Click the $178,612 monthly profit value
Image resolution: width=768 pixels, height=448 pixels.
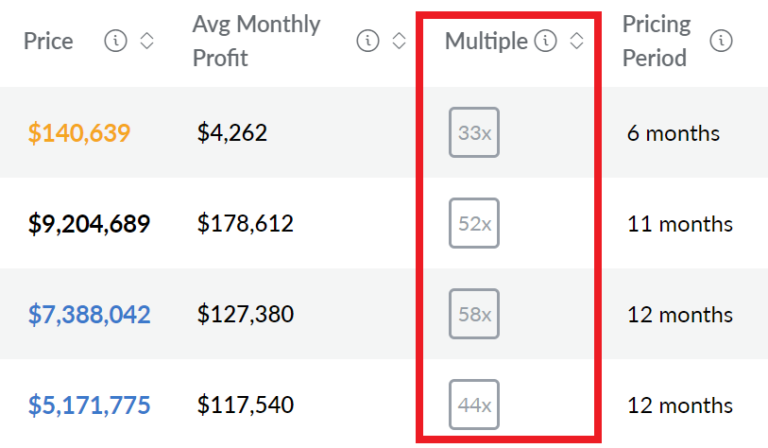pos(245,224)
